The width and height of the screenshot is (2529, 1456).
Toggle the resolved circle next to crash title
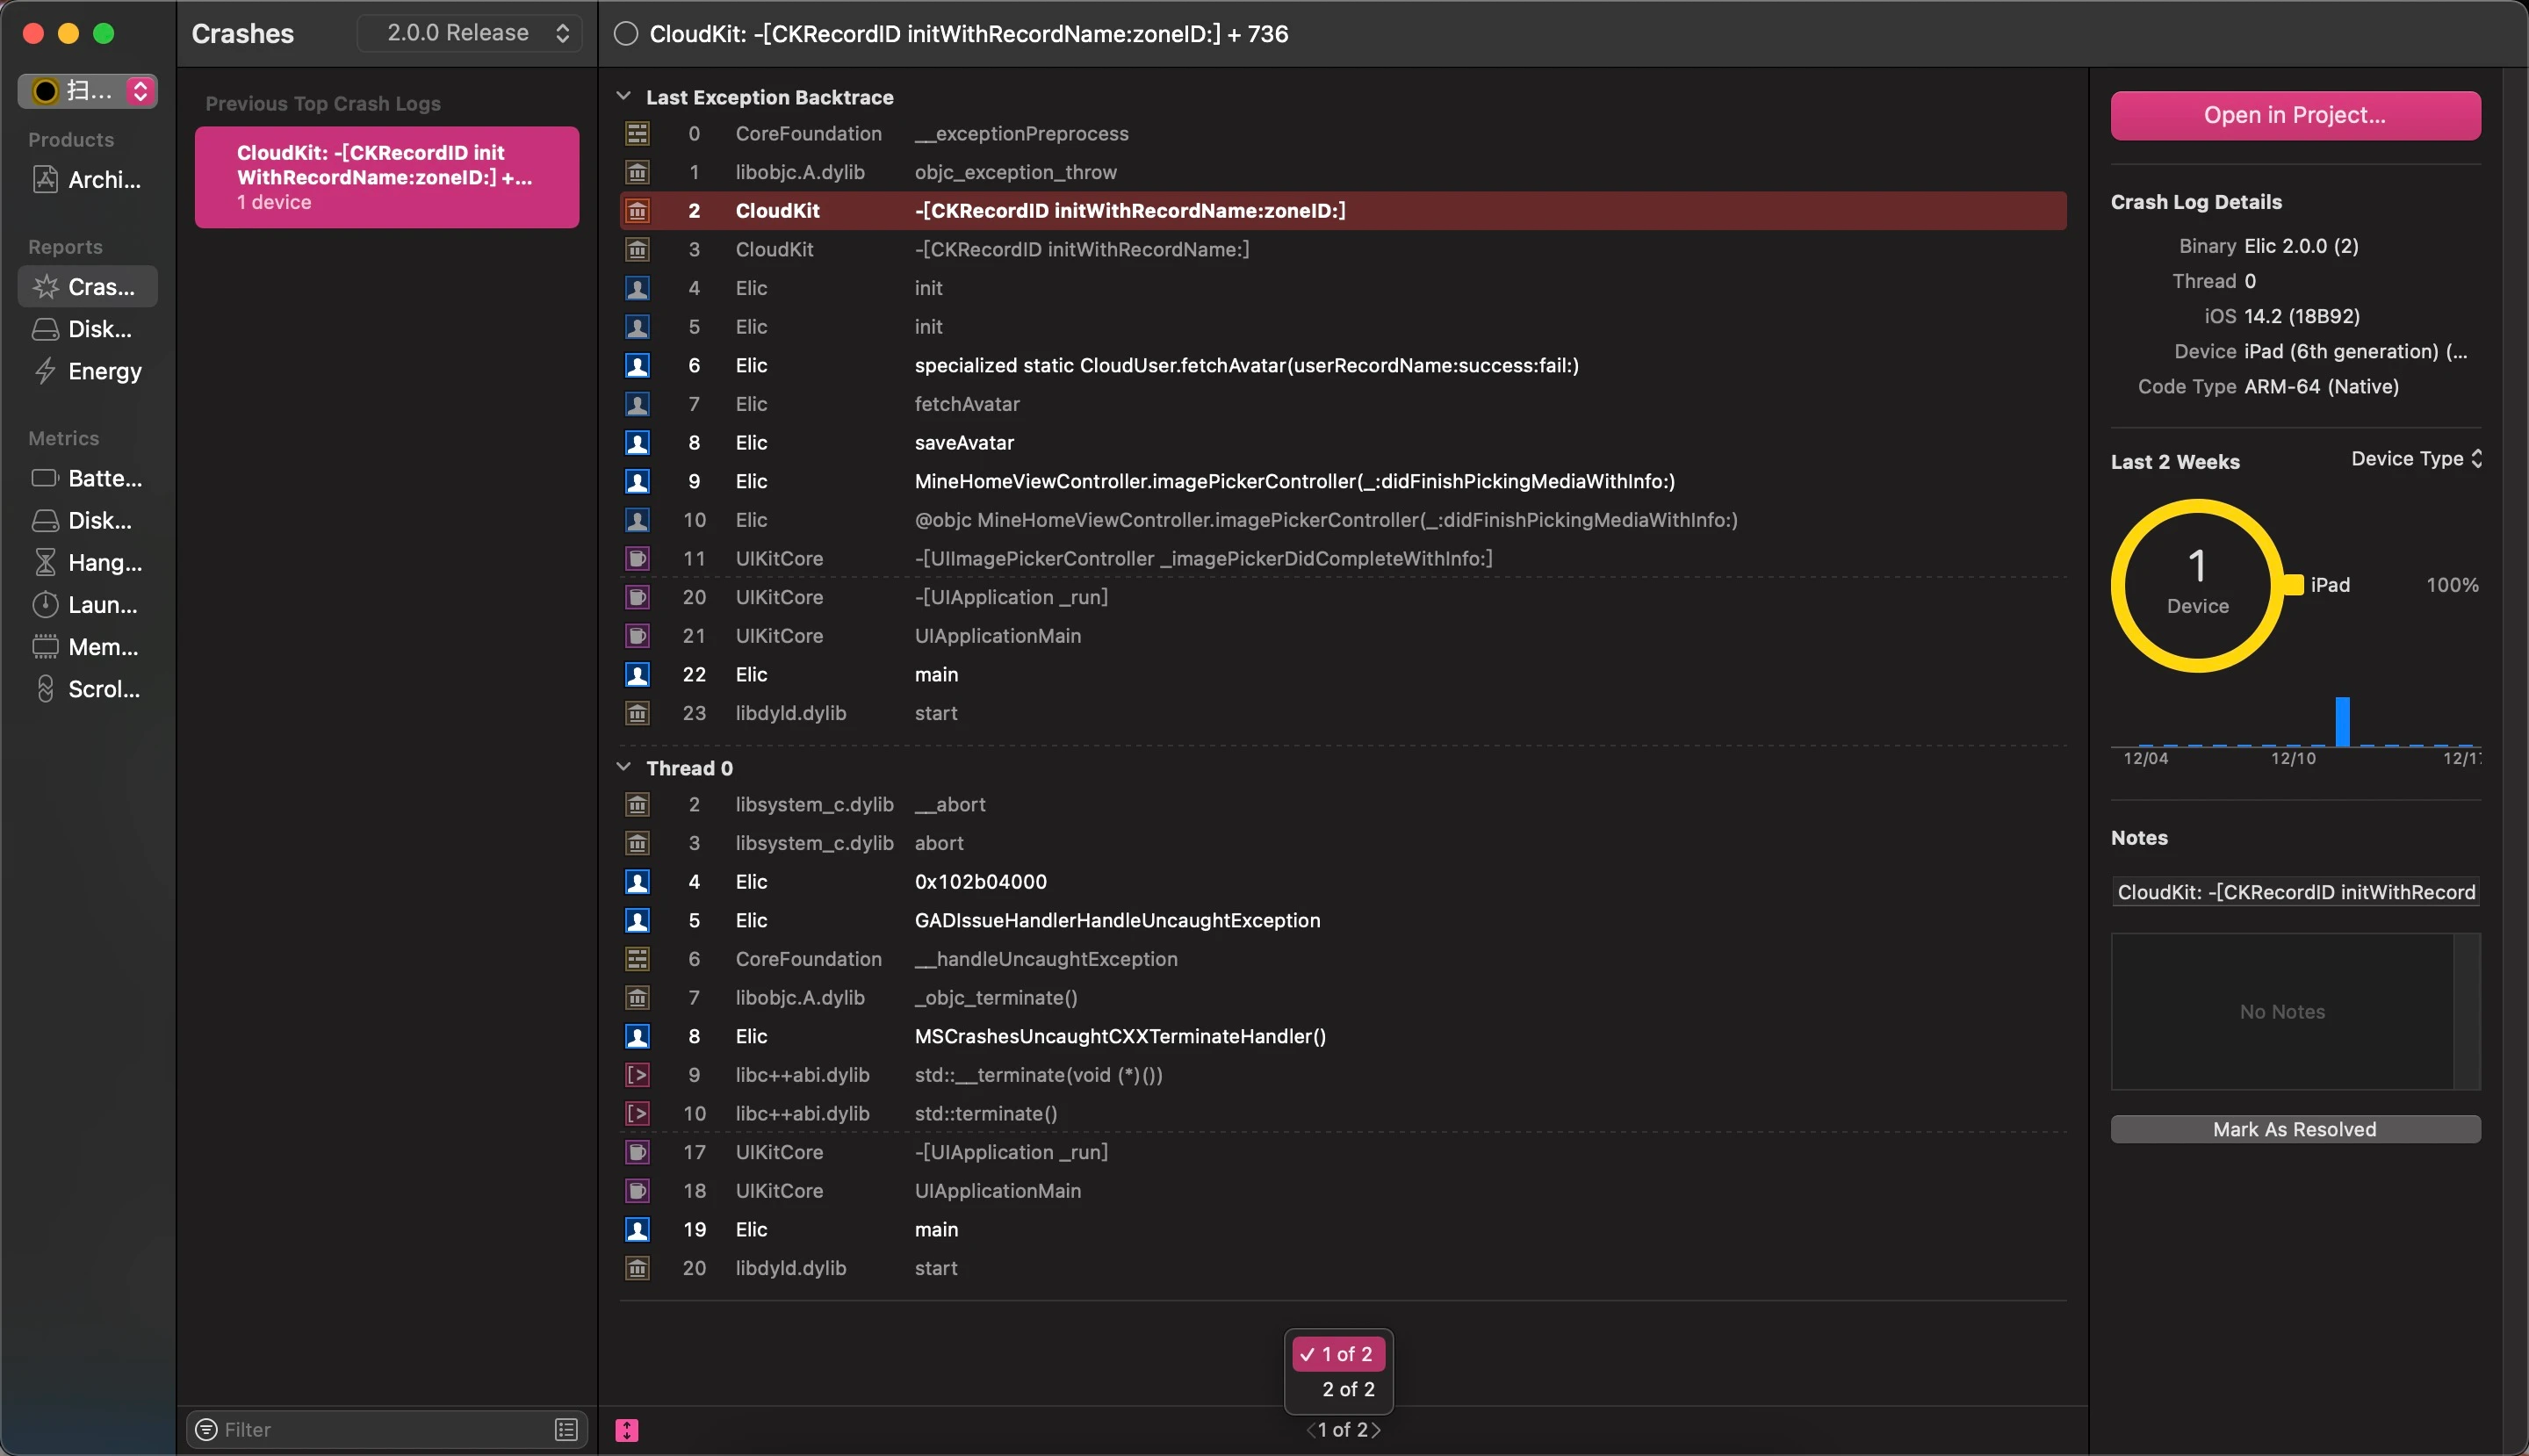[626, 34]
